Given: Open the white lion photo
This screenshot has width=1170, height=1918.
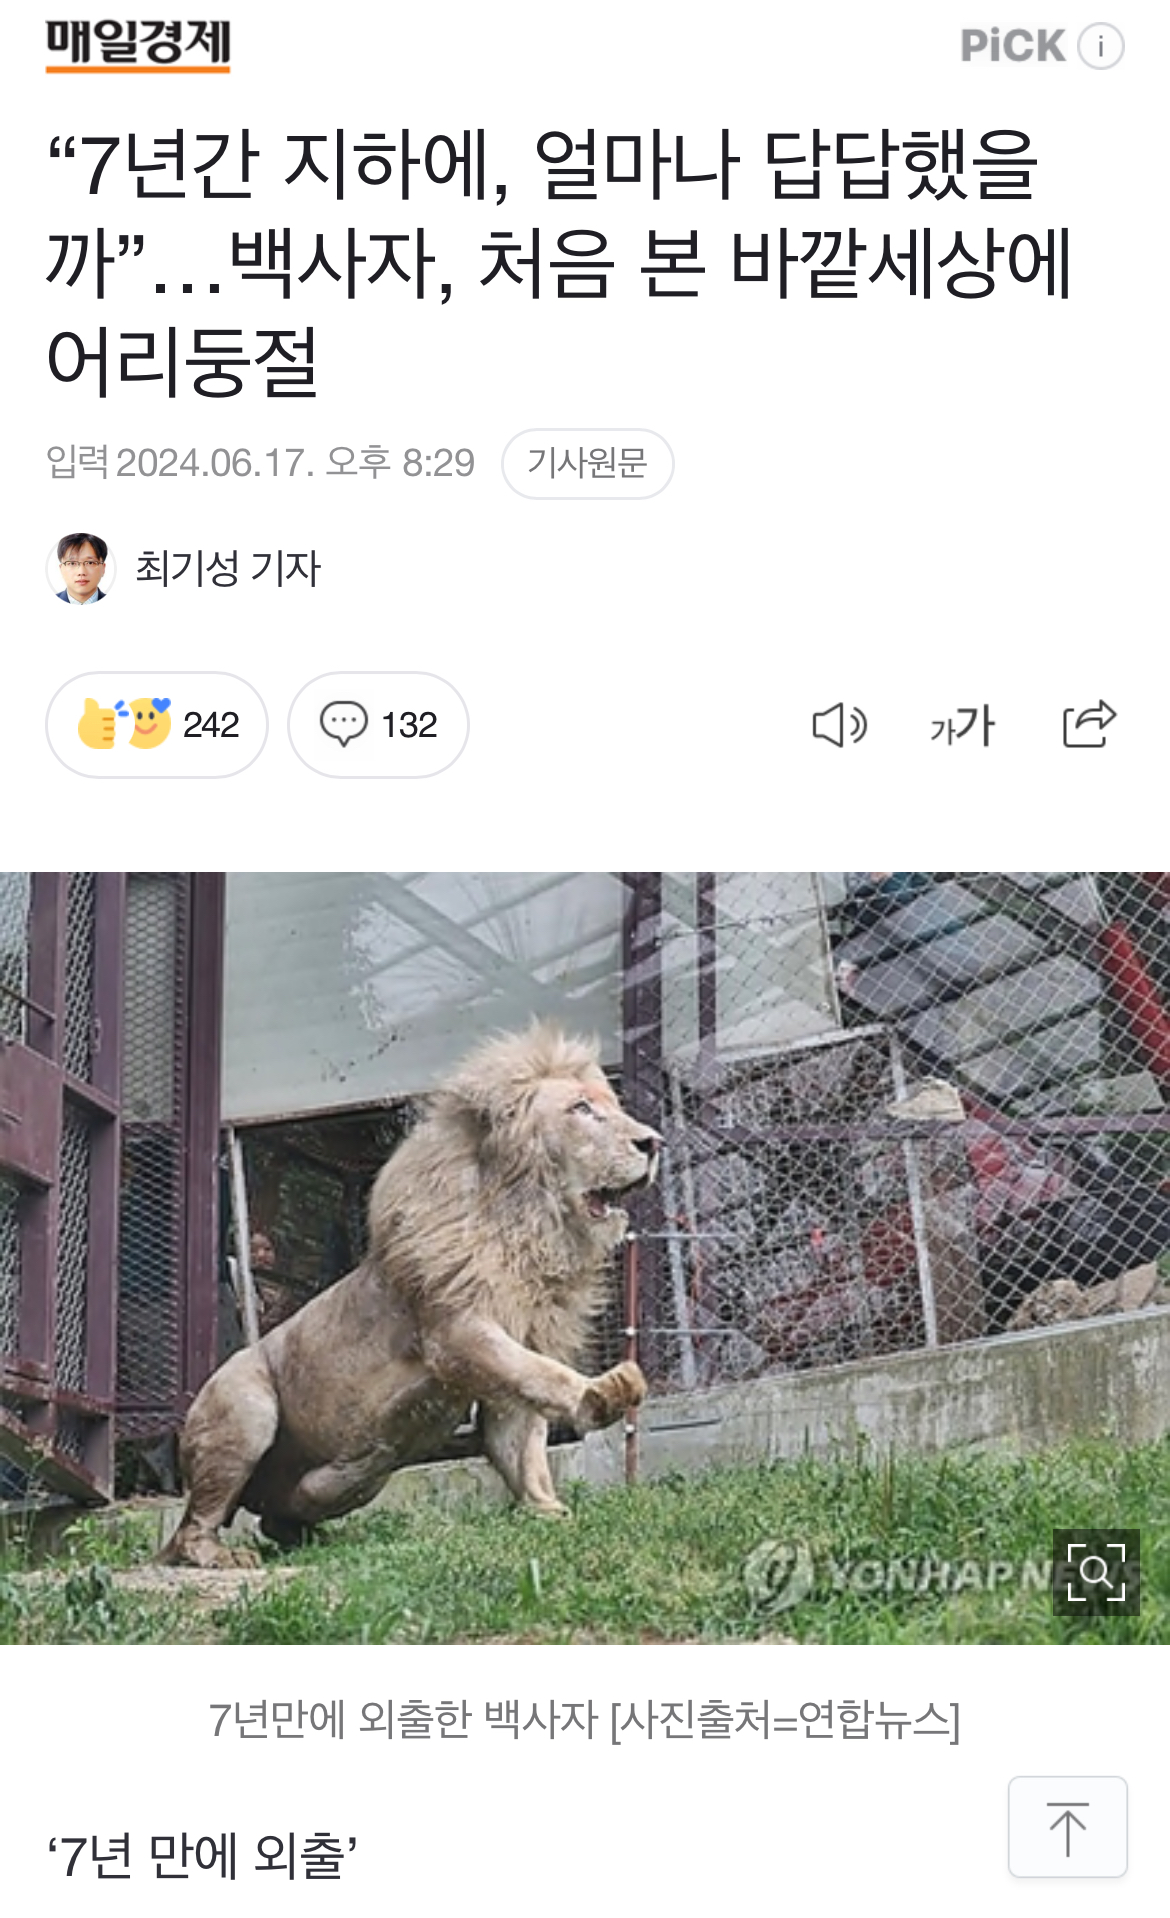Looking at the screenshot, I should [x=585, y=1258].
